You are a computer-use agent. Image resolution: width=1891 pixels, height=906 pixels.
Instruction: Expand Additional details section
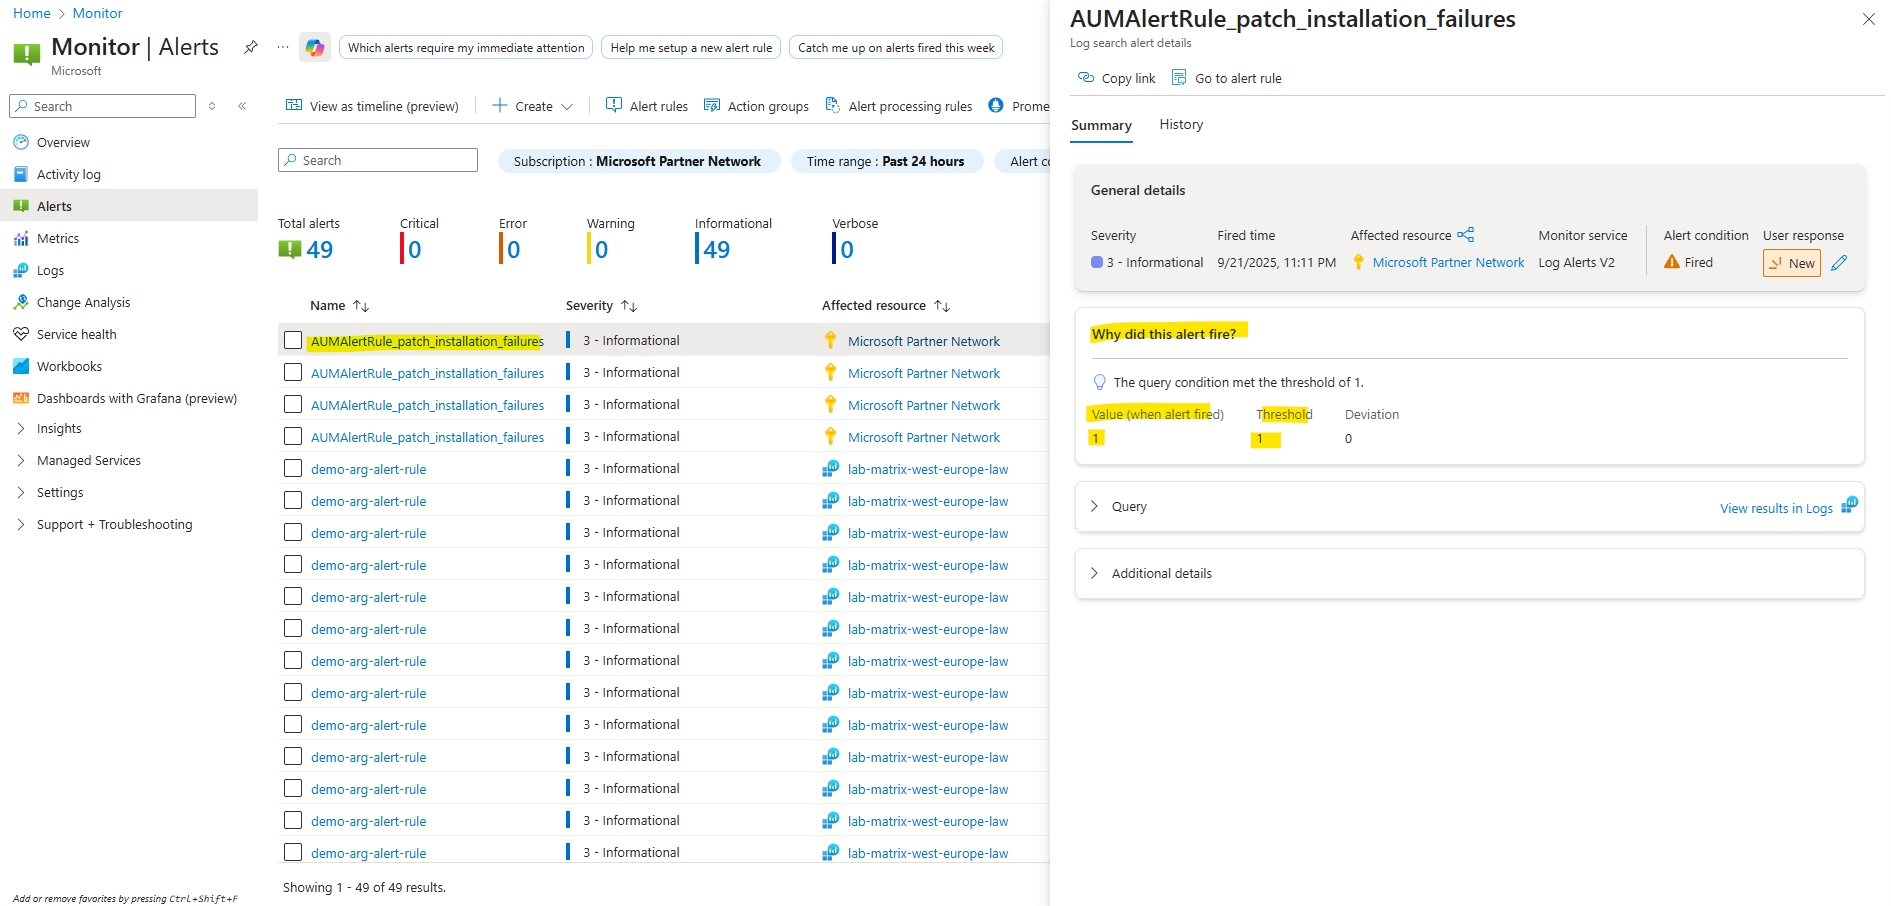(1094, 573)
